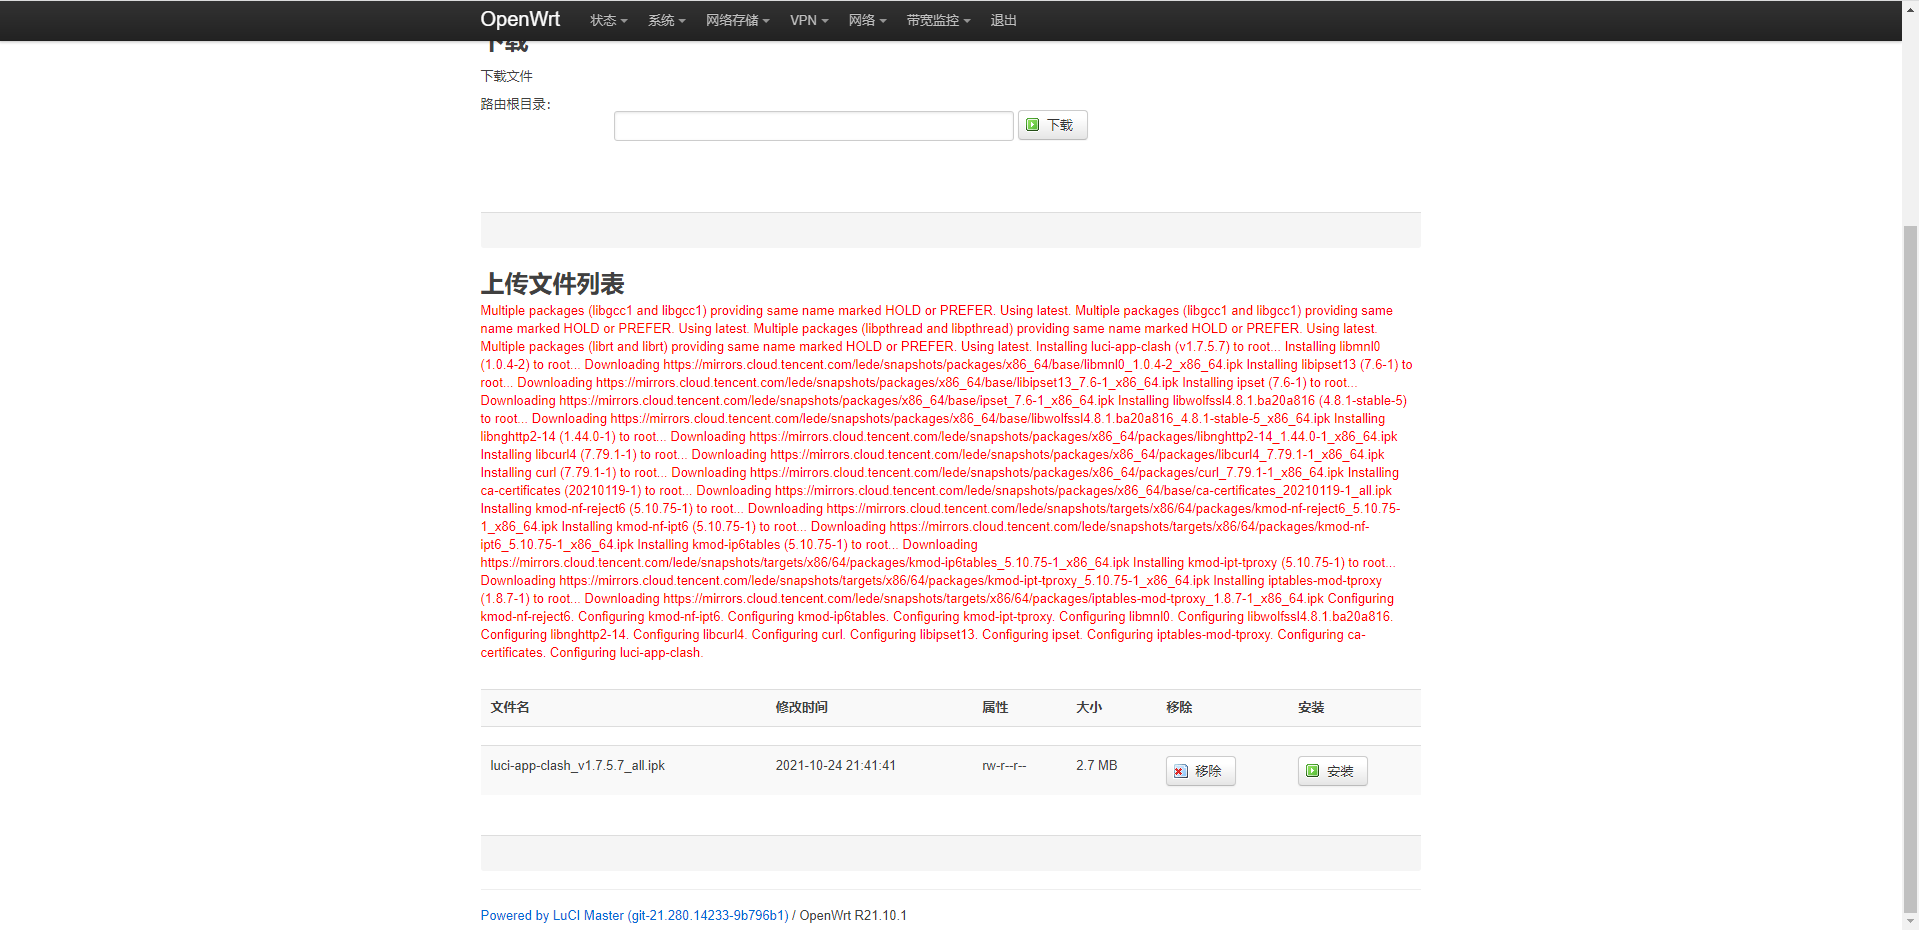Image resolution: width=1919 pixels, height=930 pixels.
Task: Open the 带宽监控 menu
Action: coord(938,20)
